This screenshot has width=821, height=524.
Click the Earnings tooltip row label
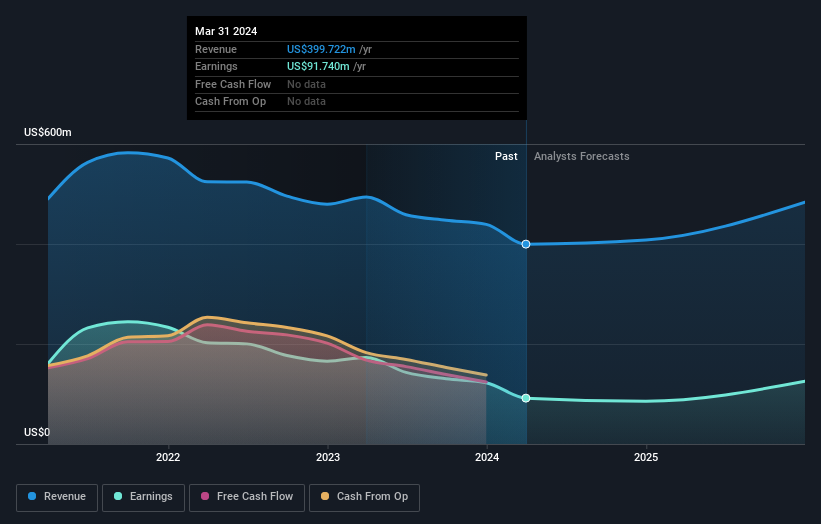[x=216, y=66]
